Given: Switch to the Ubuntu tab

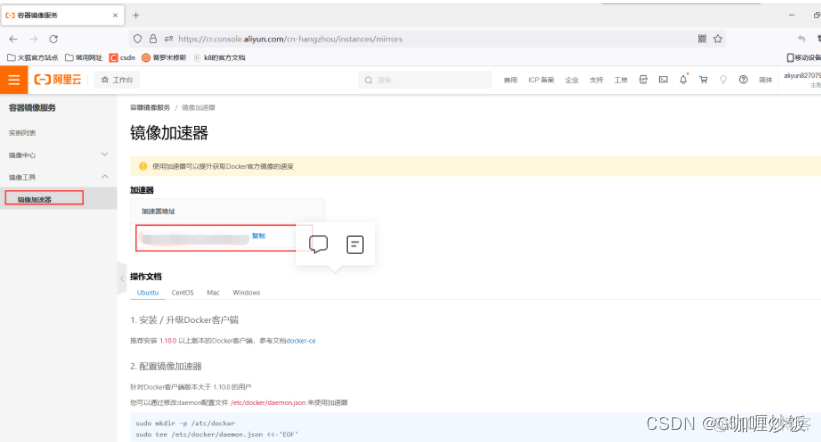Looking at the screenshot, I should click(x=148, y=292).
